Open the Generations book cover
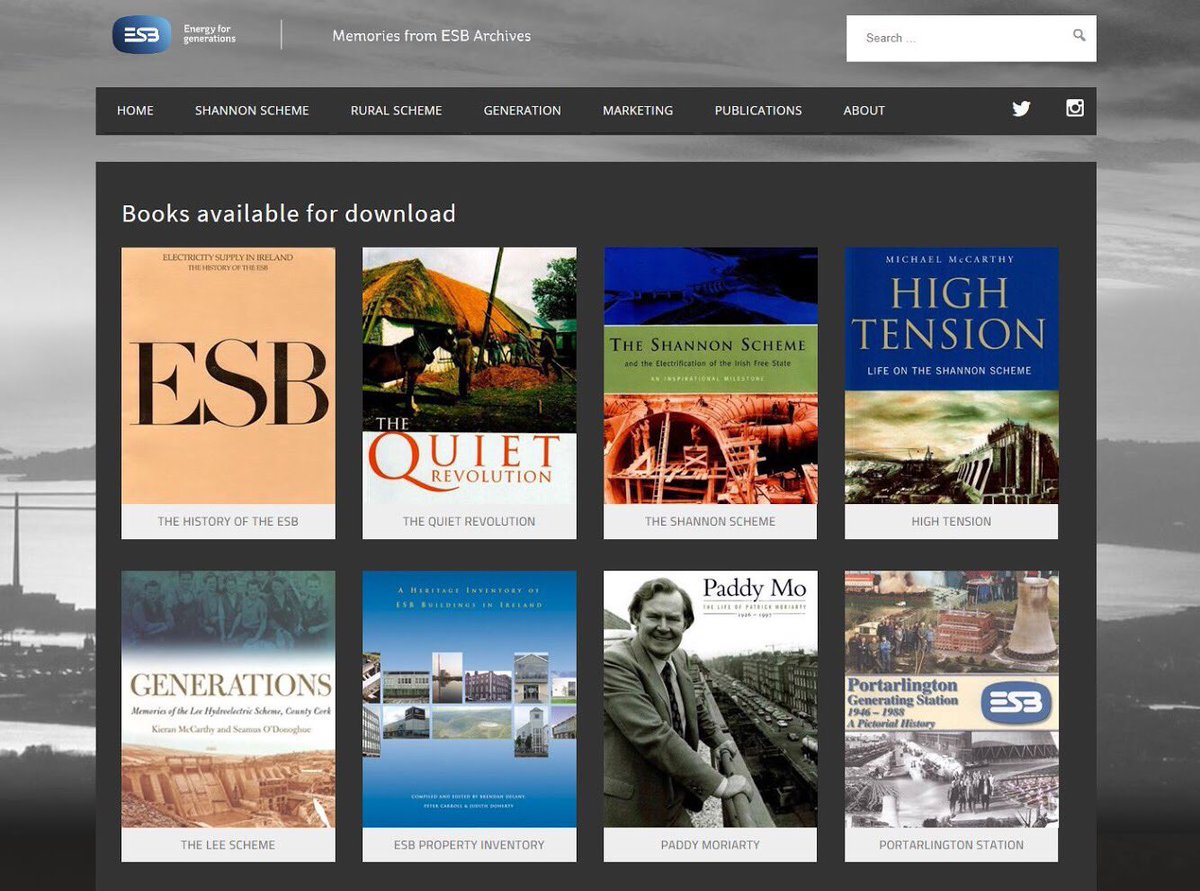The image size is (1200, 891). (228, 699)
